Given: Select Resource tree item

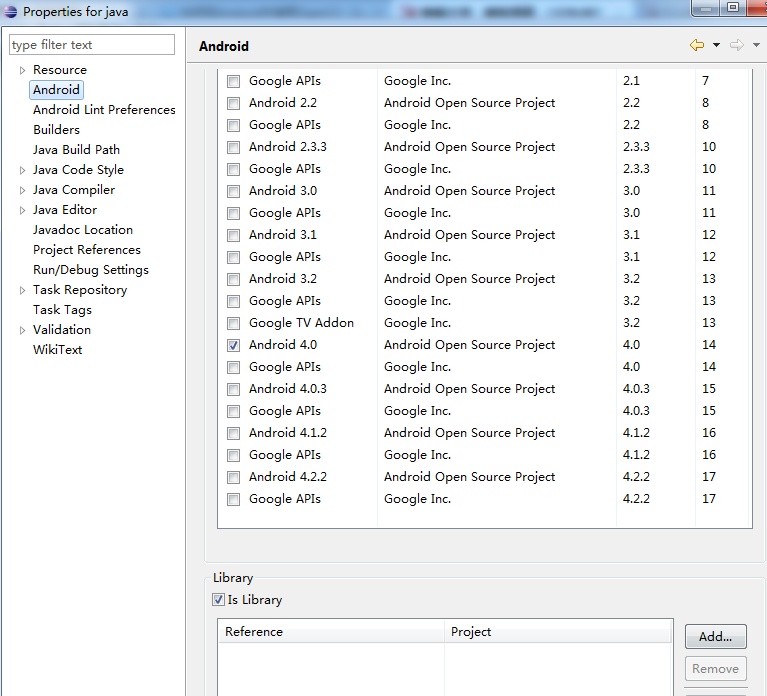Looking at the screenshot, I should pos(60,69).
